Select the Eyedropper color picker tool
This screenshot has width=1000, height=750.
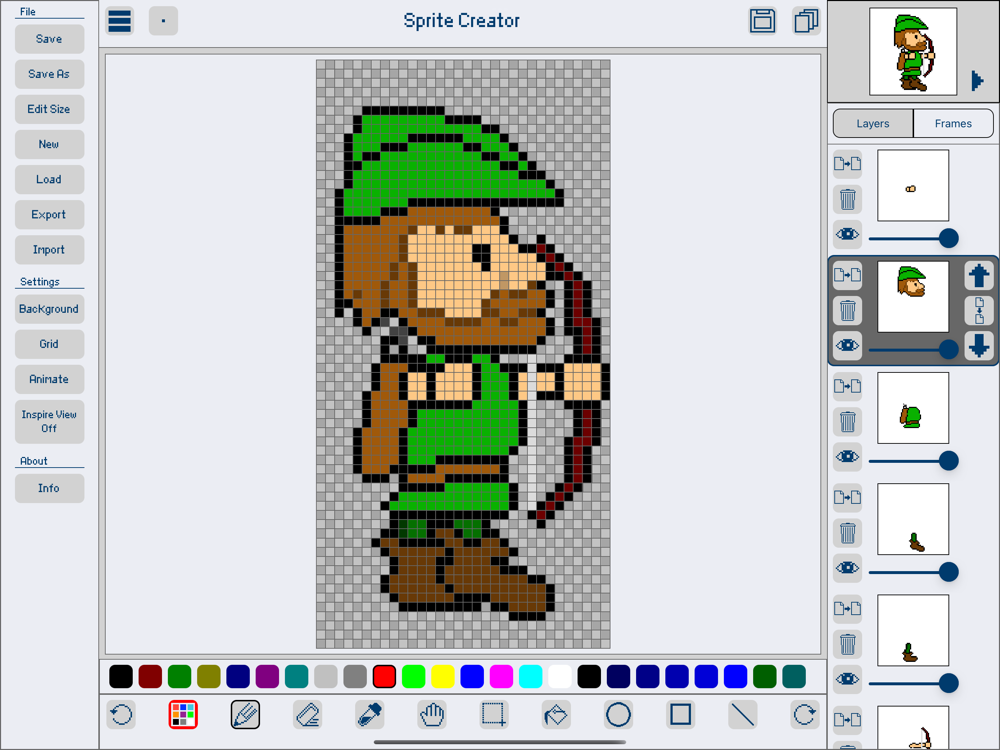coord(370,714)
